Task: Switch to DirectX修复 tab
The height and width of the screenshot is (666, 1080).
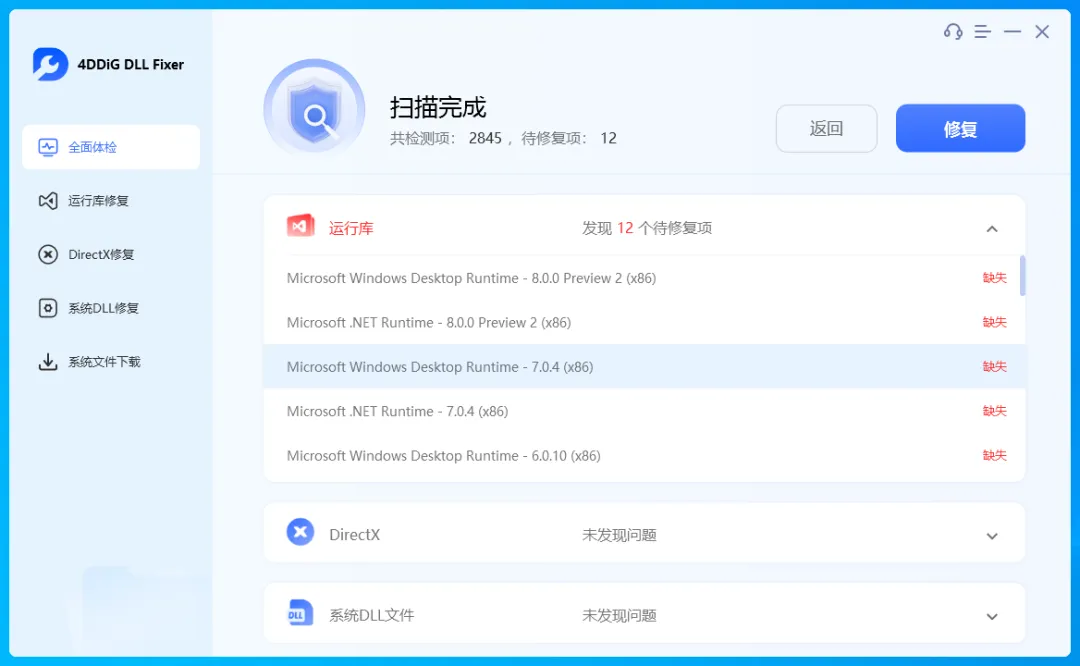Action: (111, 255)
